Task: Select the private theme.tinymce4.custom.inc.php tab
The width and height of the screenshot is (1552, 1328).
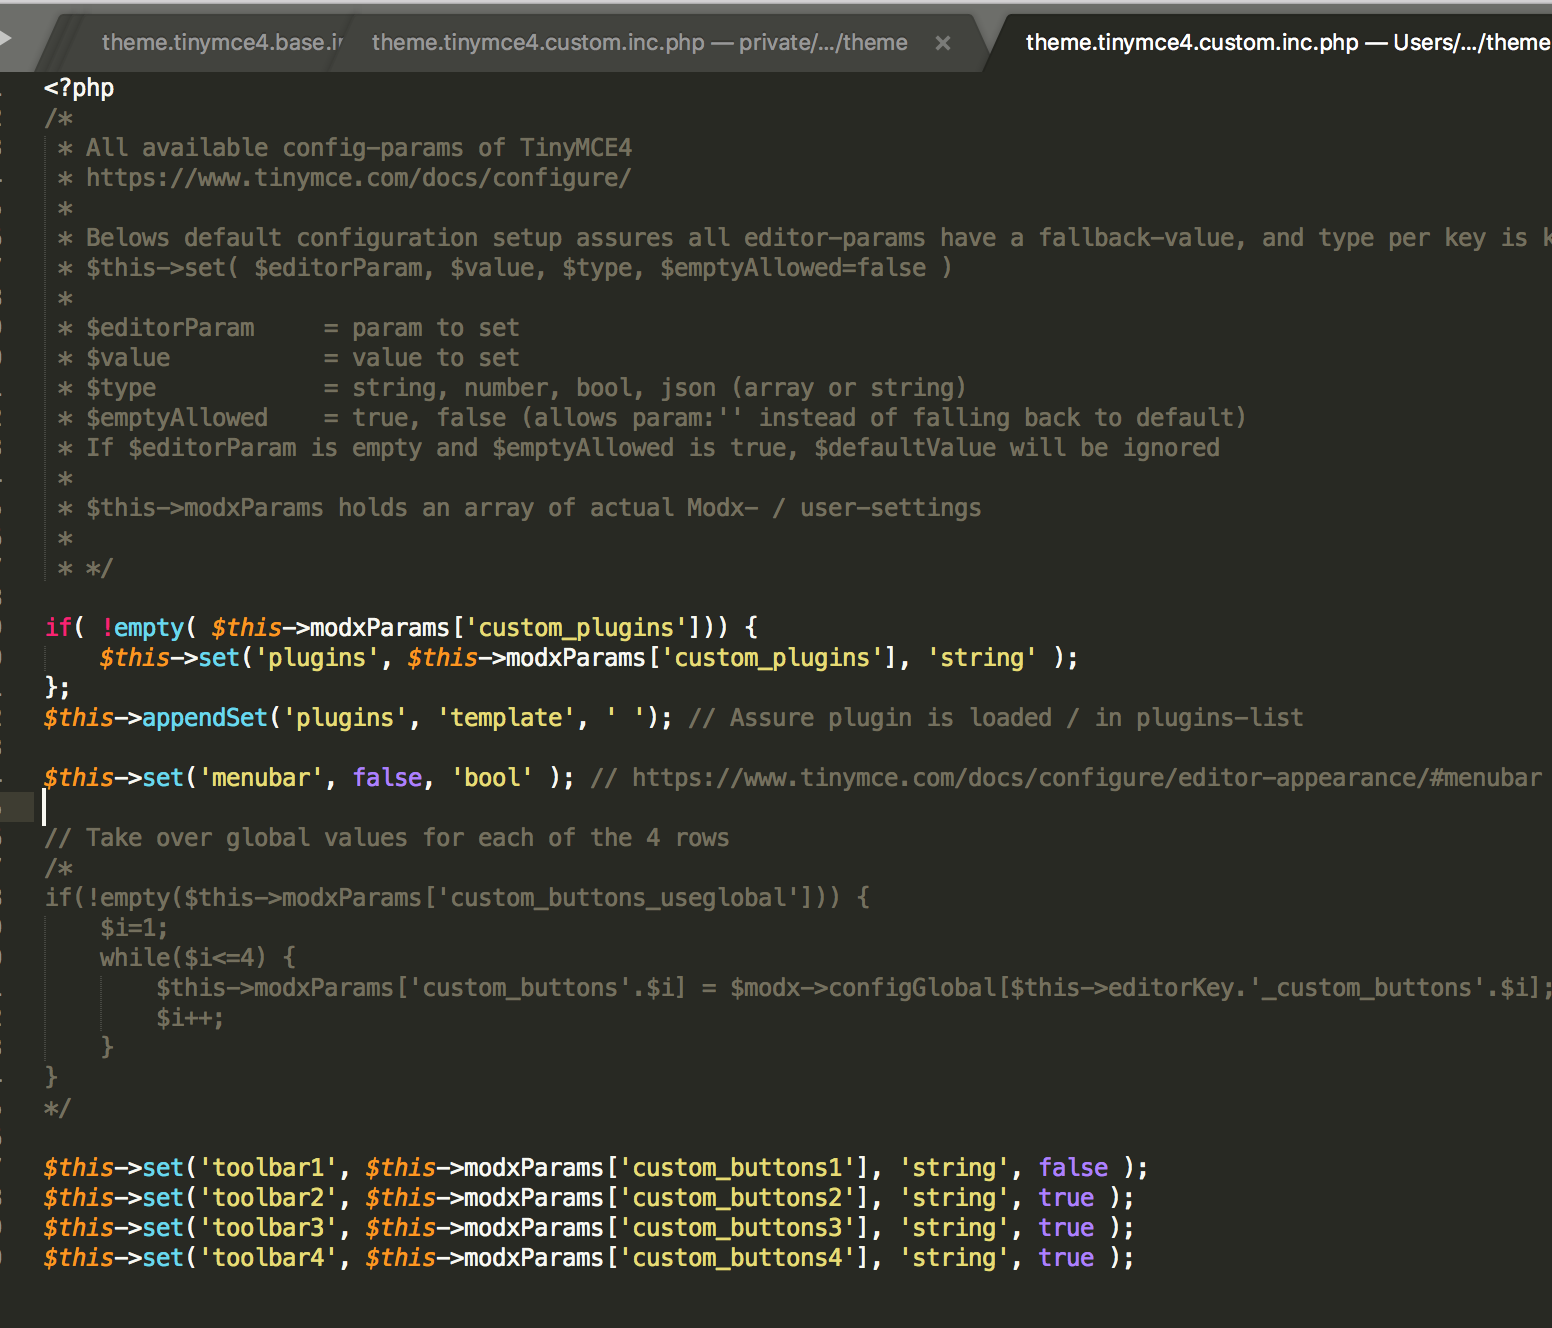Action: click(639, 42)
